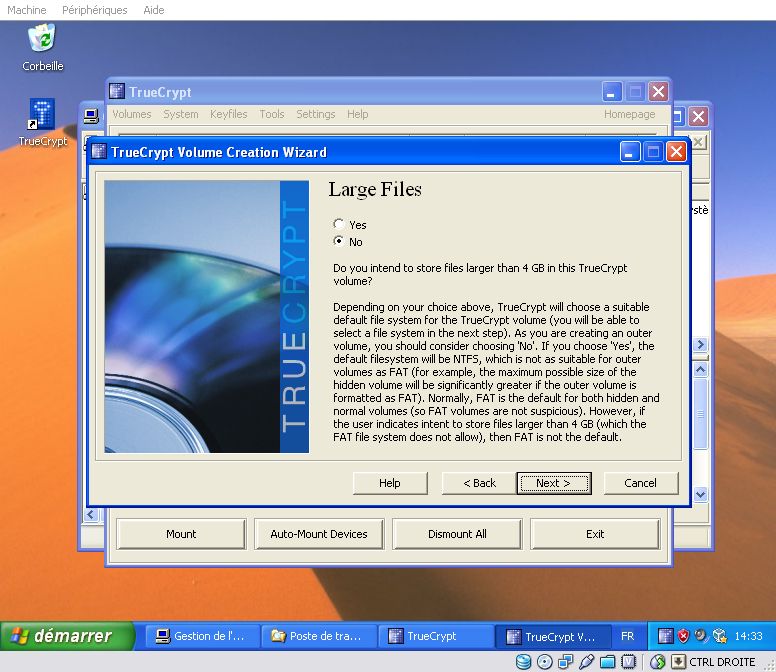Click the FR language indicator
The height and width of the screenshot is (672, 776).
[x=628, y=636]
